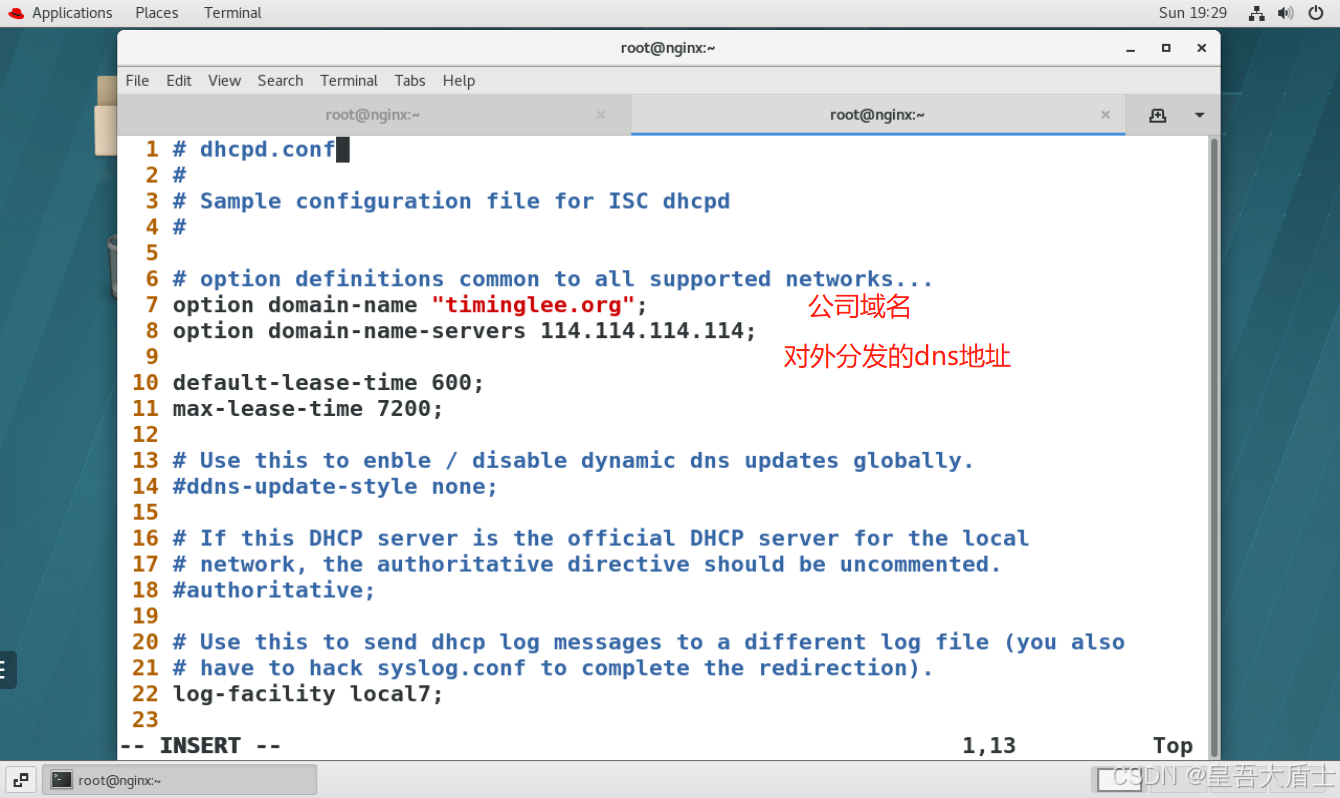Click the power icon in top panel

(1315, 13)
